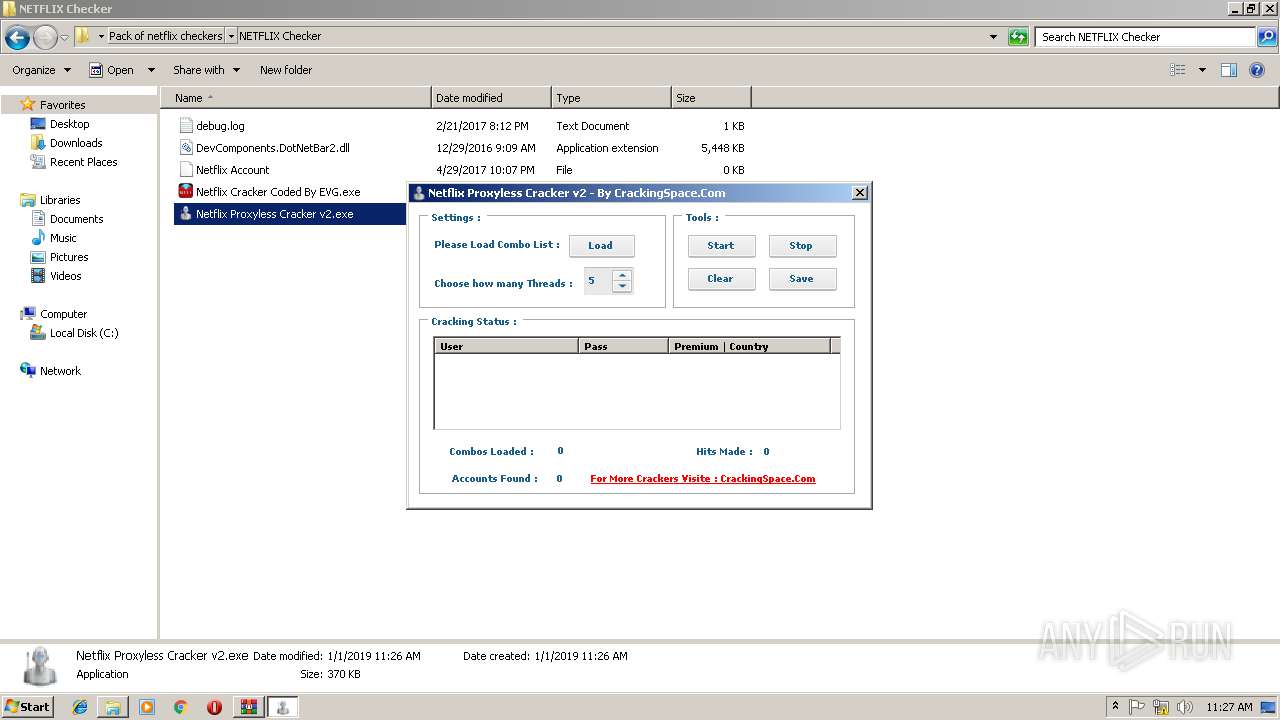The width and height of the screenshot is (1280, 720).
Task: Select Favorites in navigation pane
Action: [x=62, y=105]
